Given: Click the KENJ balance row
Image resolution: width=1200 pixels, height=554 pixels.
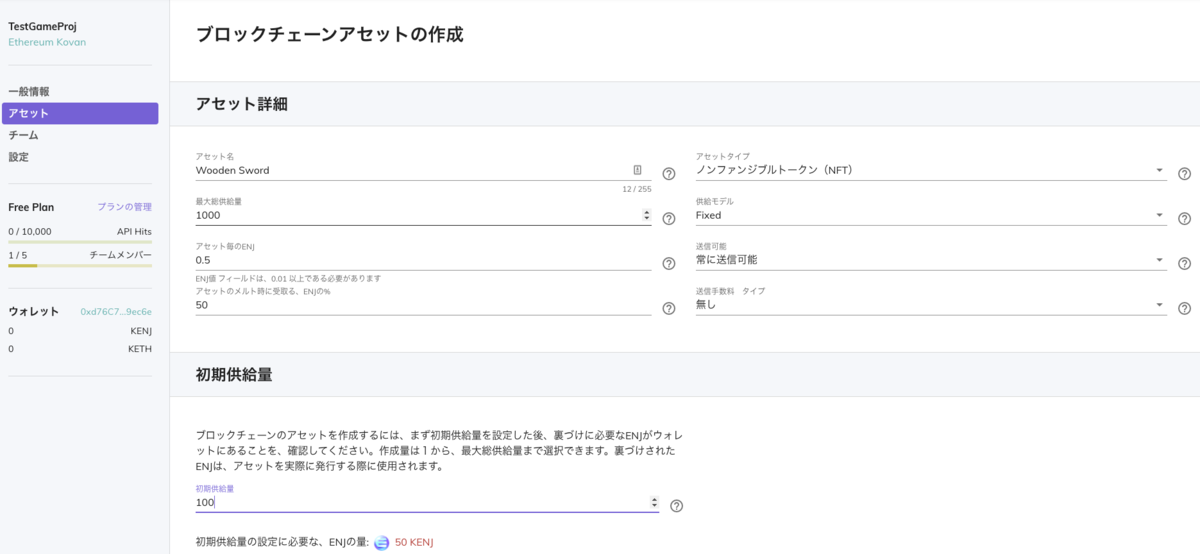Looking at the screenshot, I should tap(80, 330).
